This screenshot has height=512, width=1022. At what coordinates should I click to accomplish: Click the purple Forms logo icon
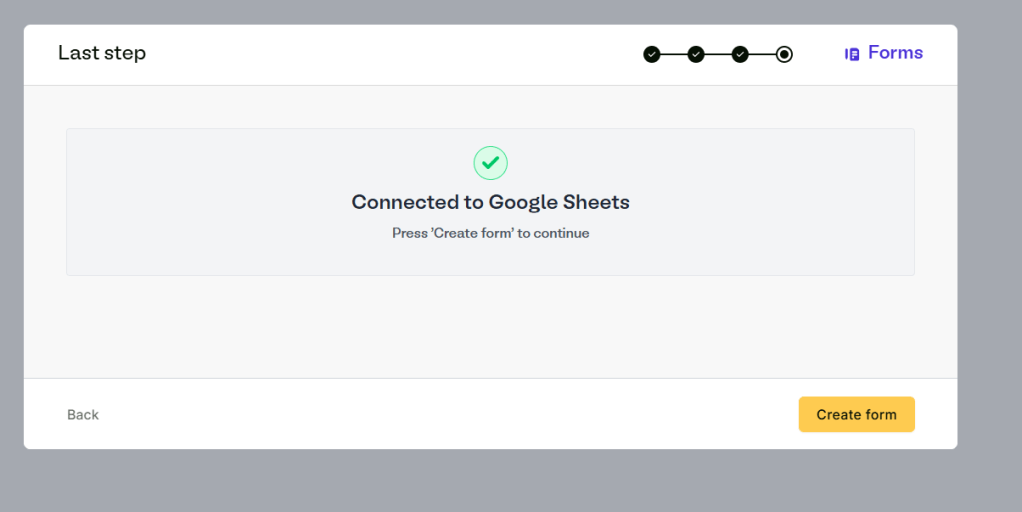[852, 54]
